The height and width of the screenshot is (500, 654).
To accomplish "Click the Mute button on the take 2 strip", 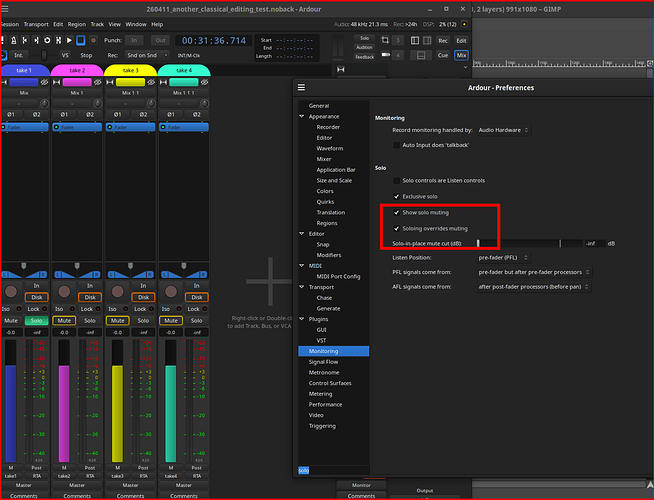I will [64, 321].
